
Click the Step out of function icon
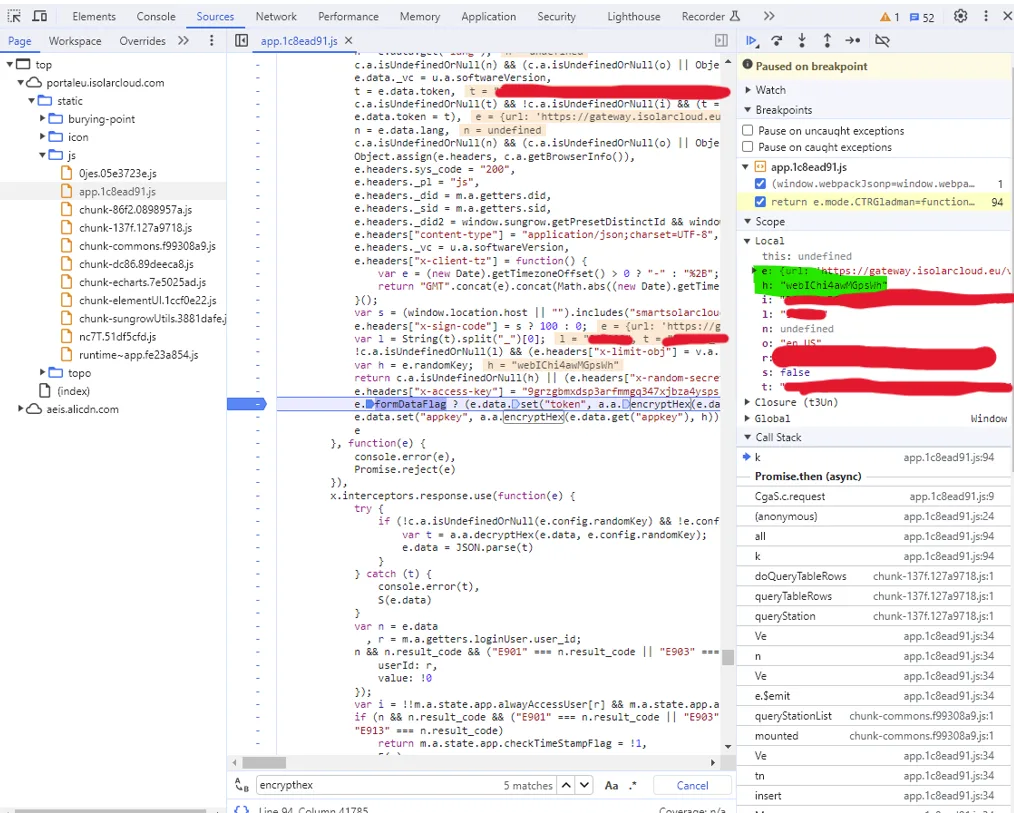[x=827, y=40]
